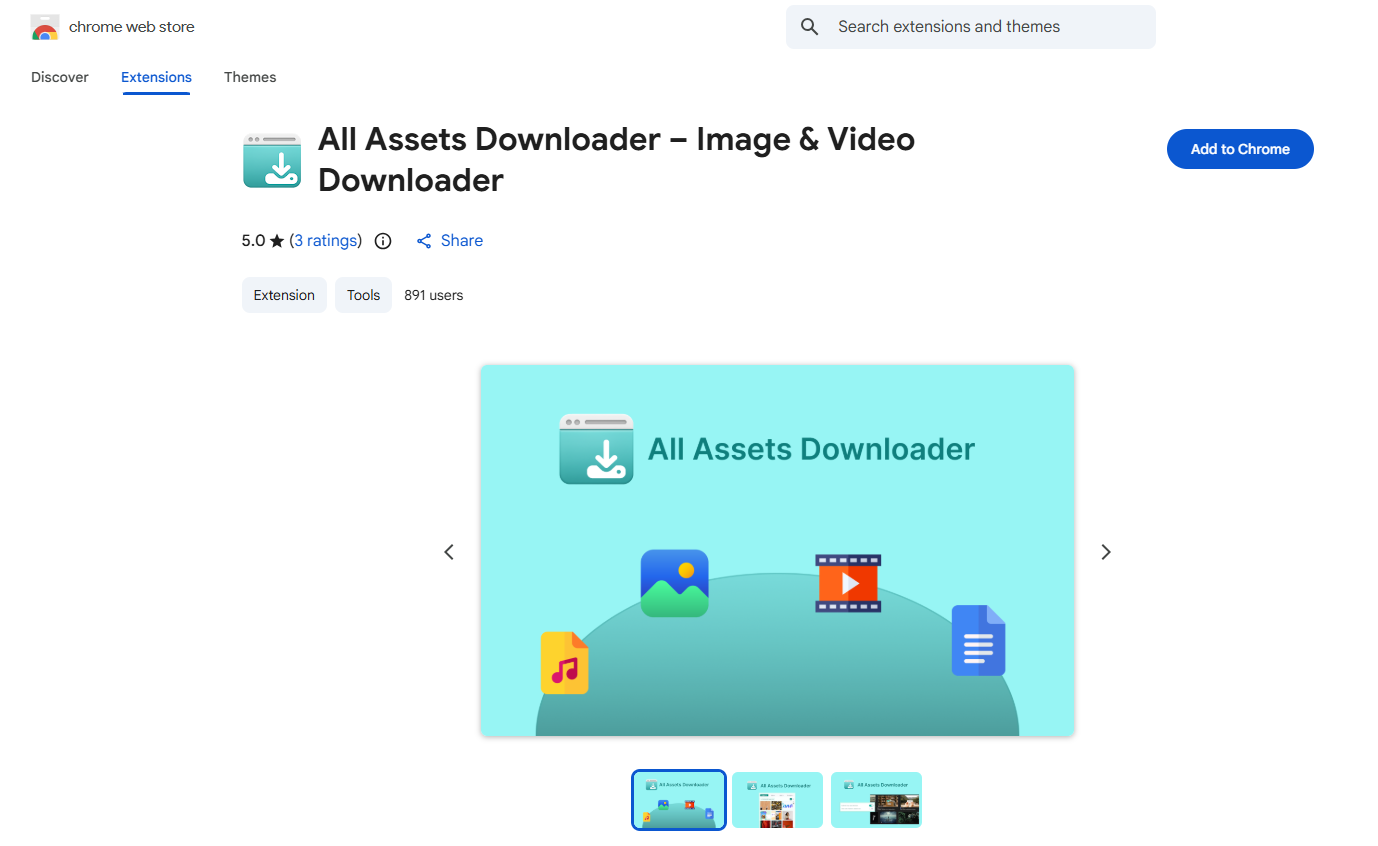1378x846 pixels.
Task: Click the Share link
Action: tap(462, 241)
